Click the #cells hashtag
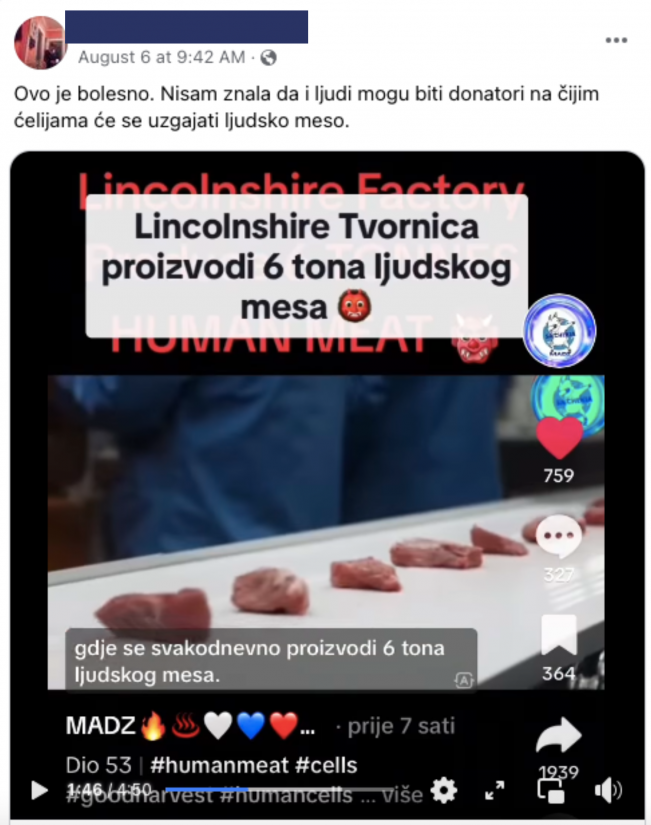Screen dimensions: 651x825 (x=326, y=765)
